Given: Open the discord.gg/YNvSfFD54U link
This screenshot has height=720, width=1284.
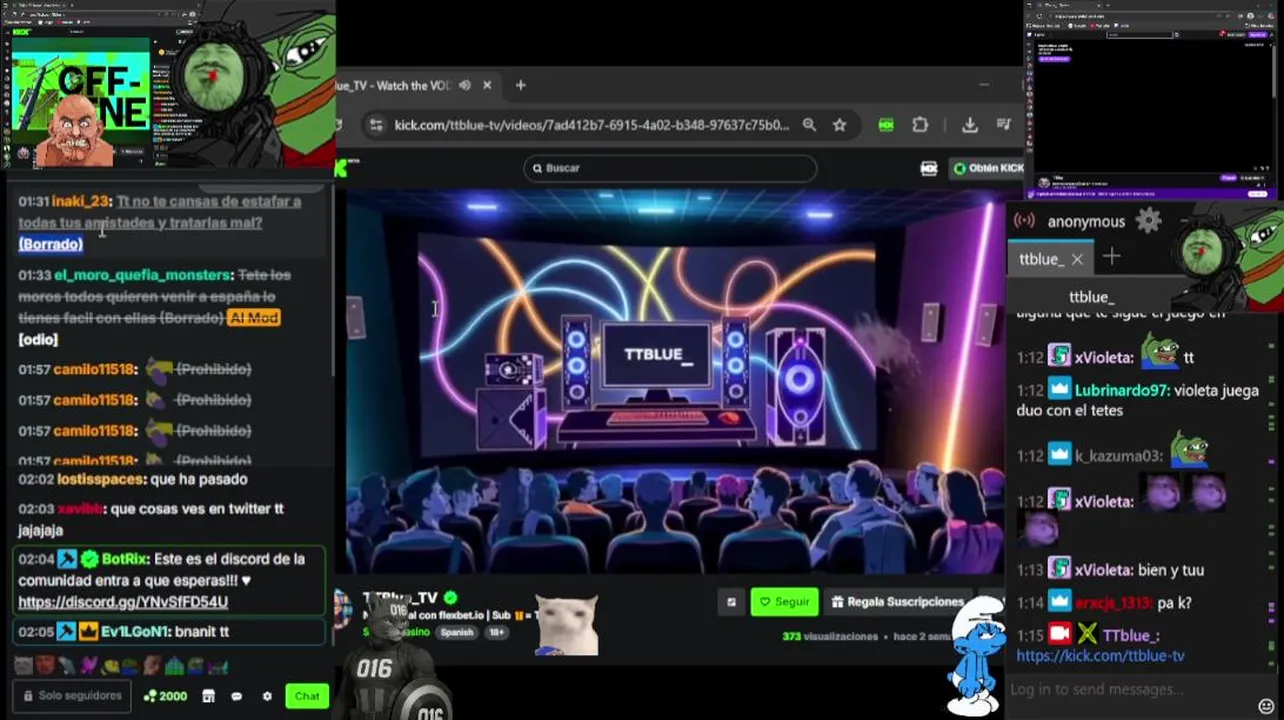Looking at the screenshot, I should [x=123, y=602].
